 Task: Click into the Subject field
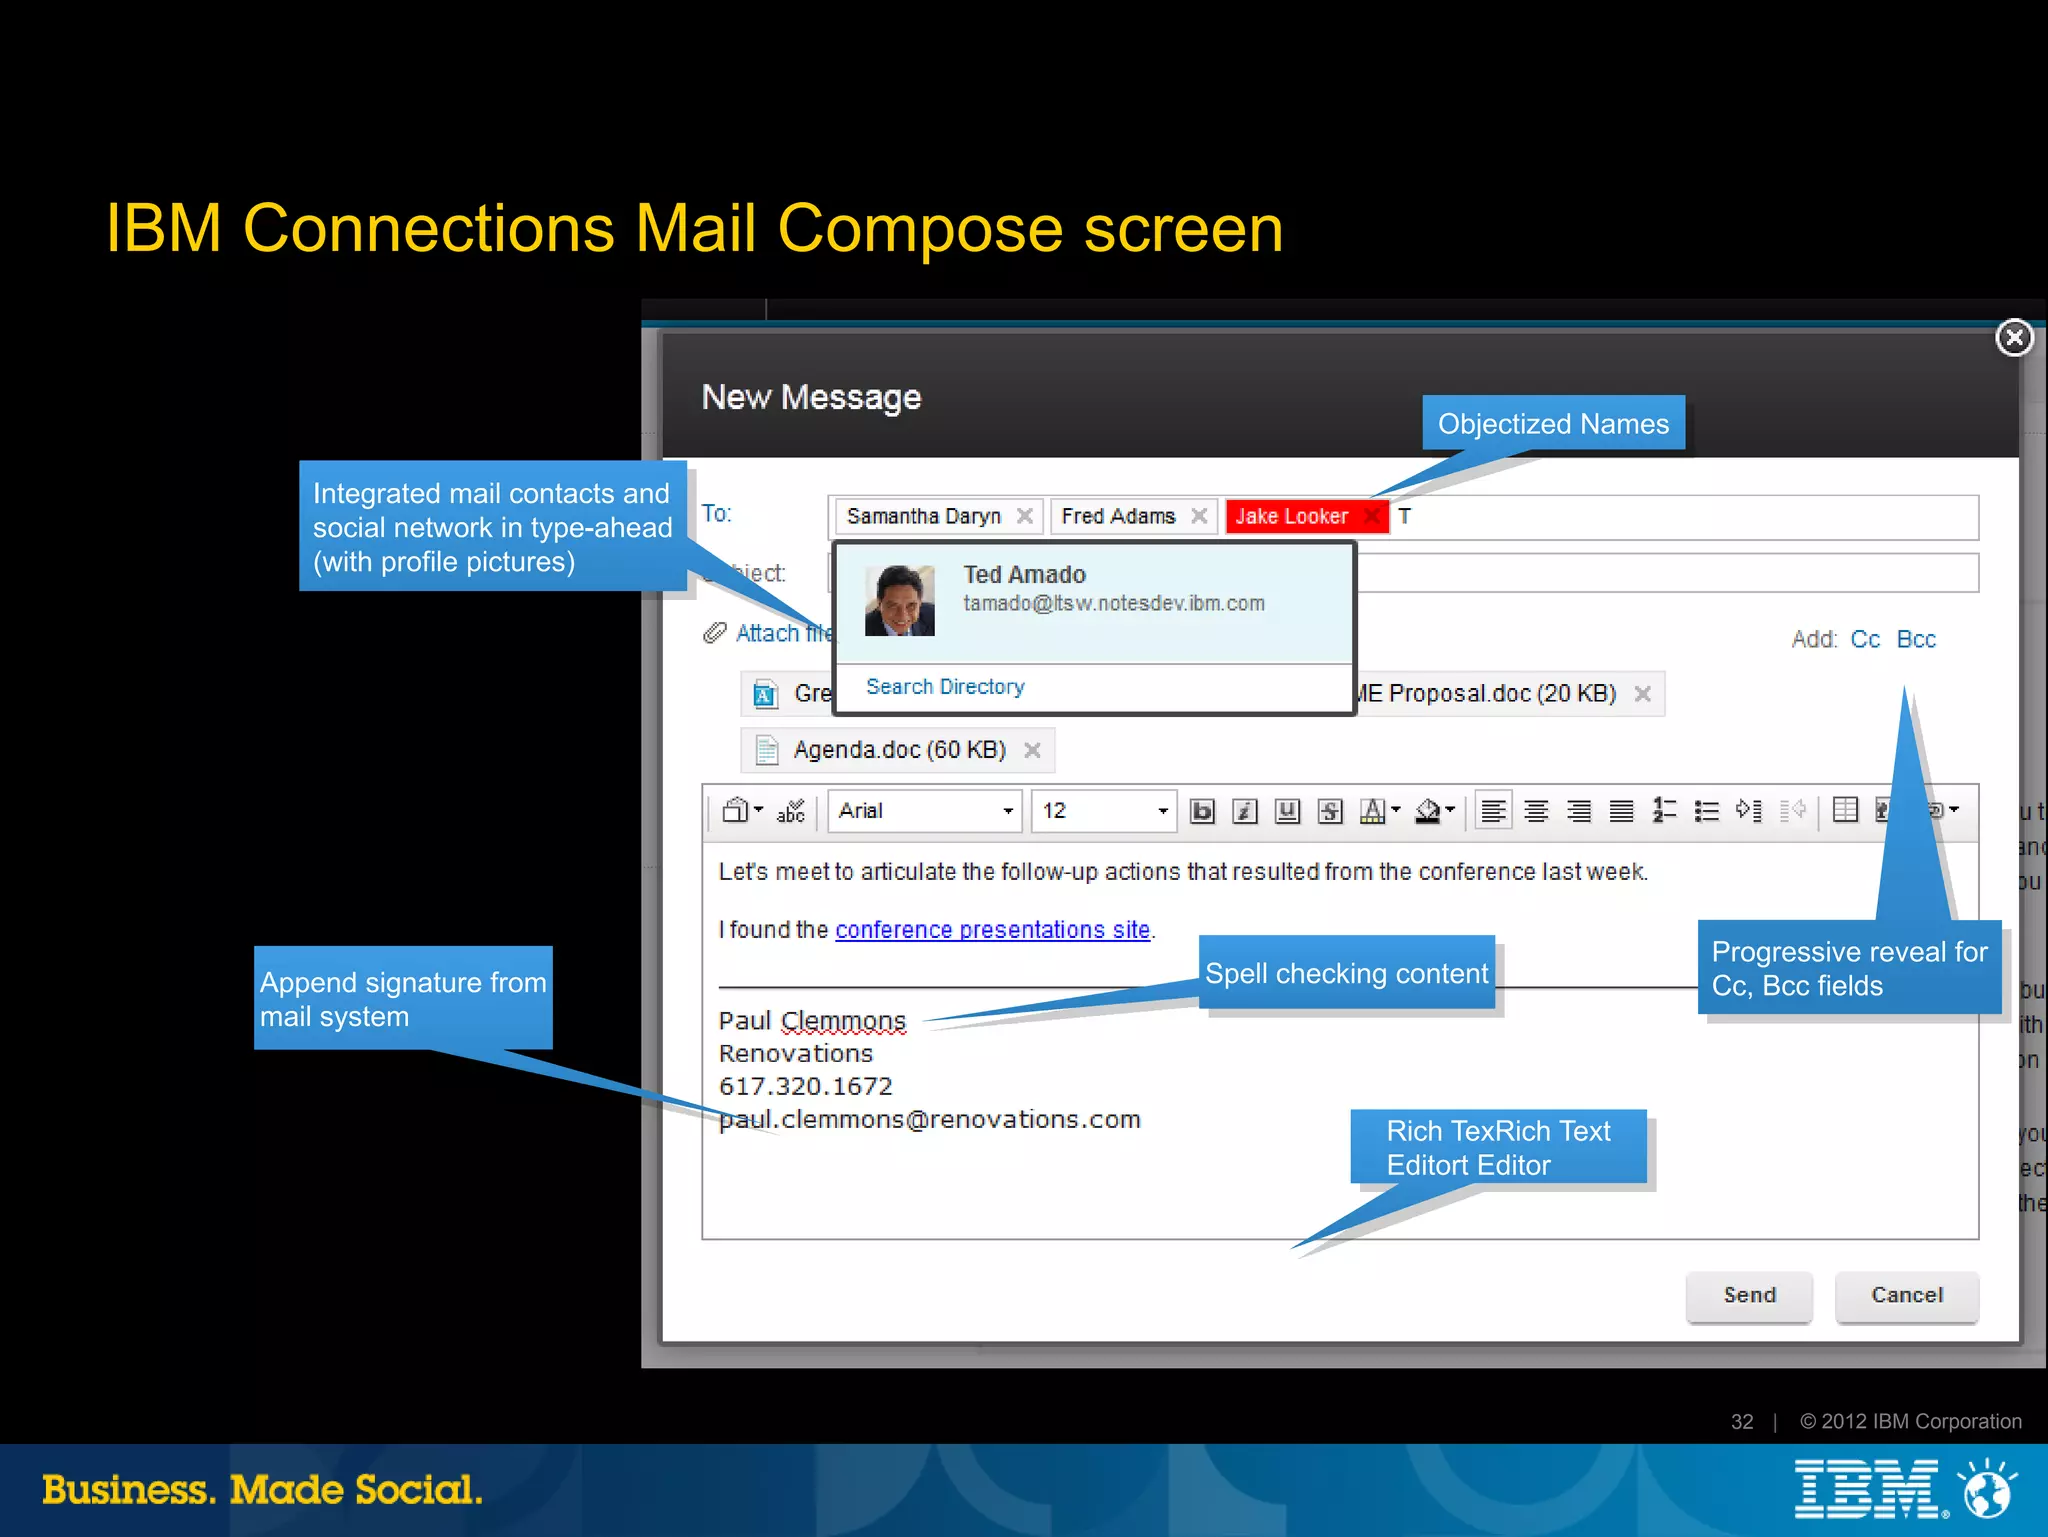(x=1667, y=573)
